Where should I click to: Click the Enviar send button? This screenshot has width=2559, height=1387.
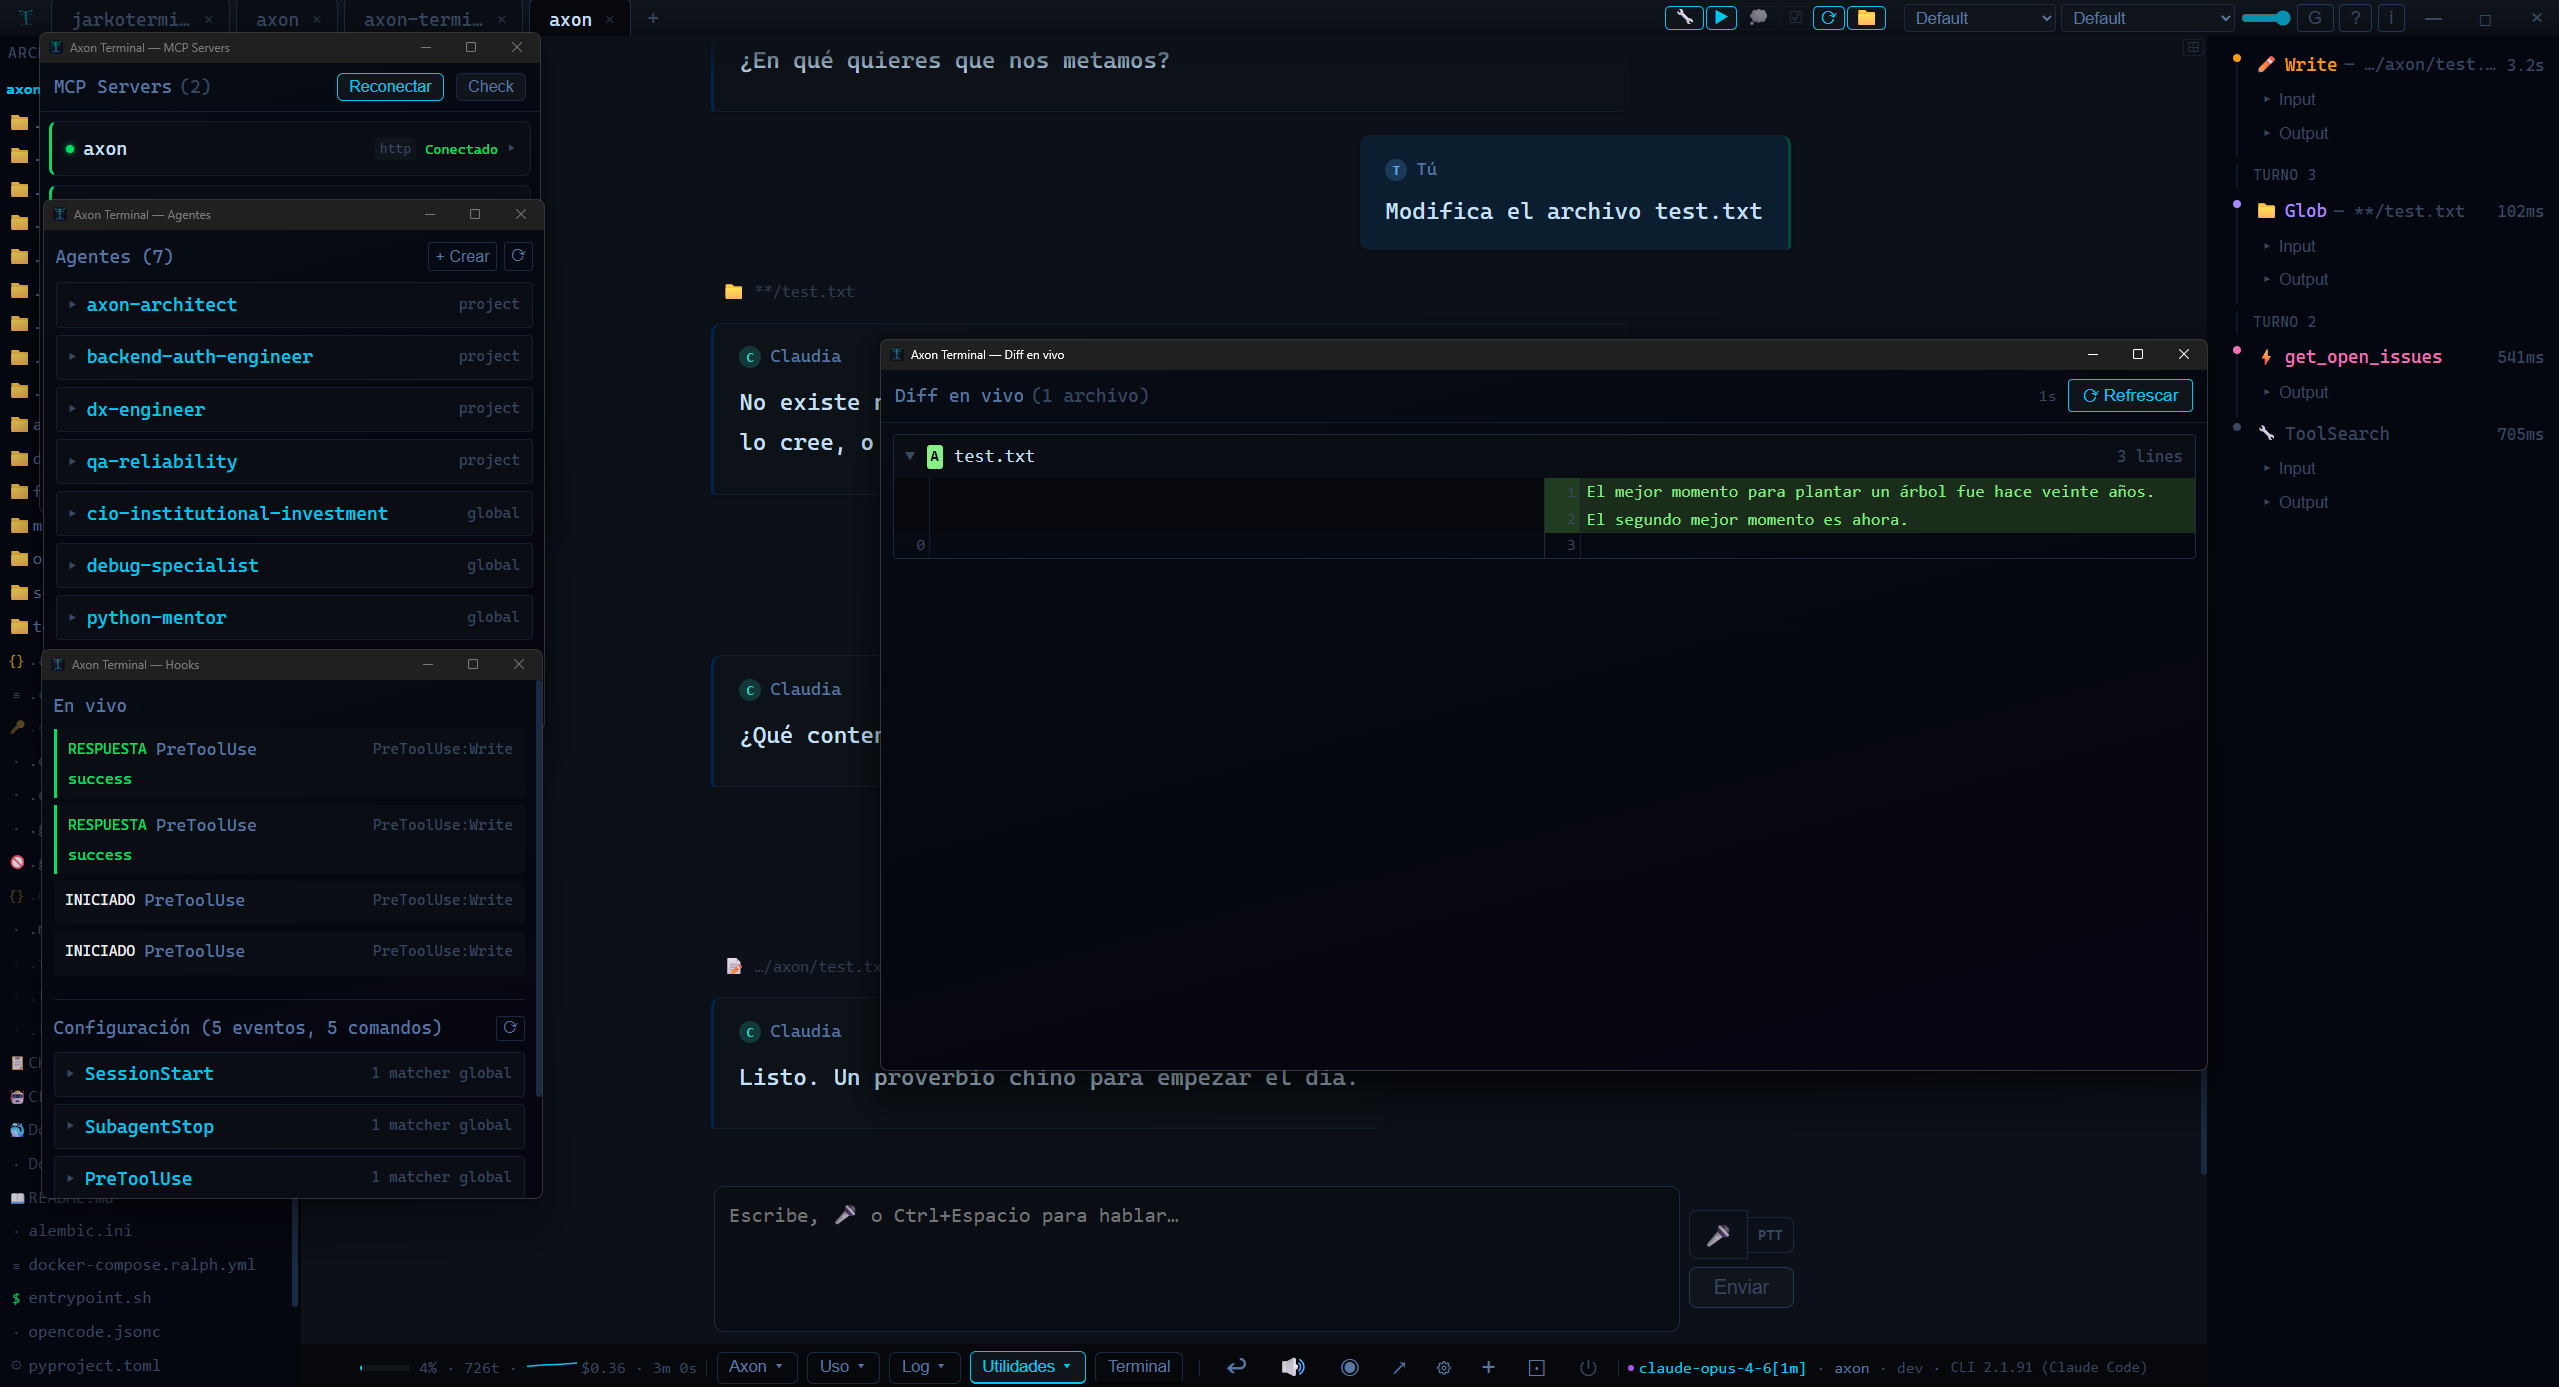tap(1741, 1288)
